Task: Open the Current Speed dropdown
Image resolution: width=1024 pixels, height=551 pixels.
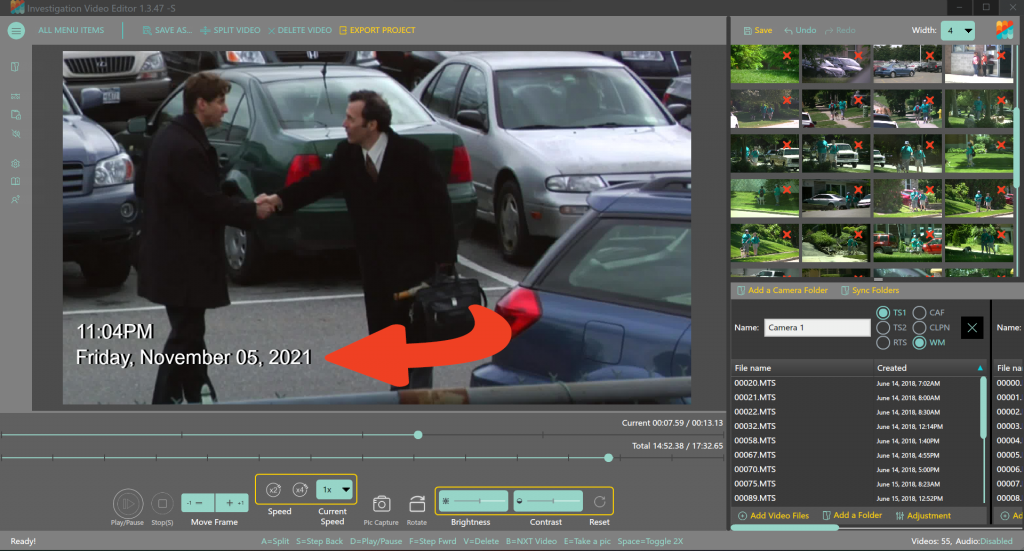Action: point(335,490)
